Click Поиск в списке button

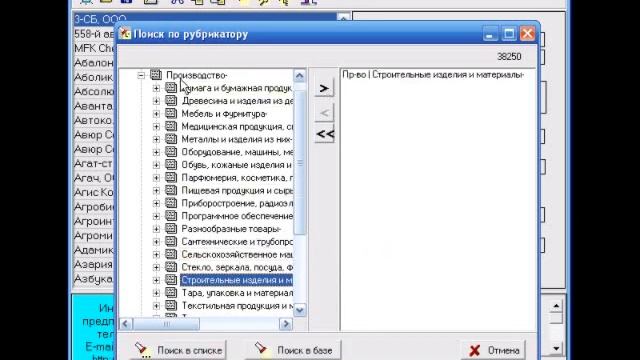click(x=179, y=350)
